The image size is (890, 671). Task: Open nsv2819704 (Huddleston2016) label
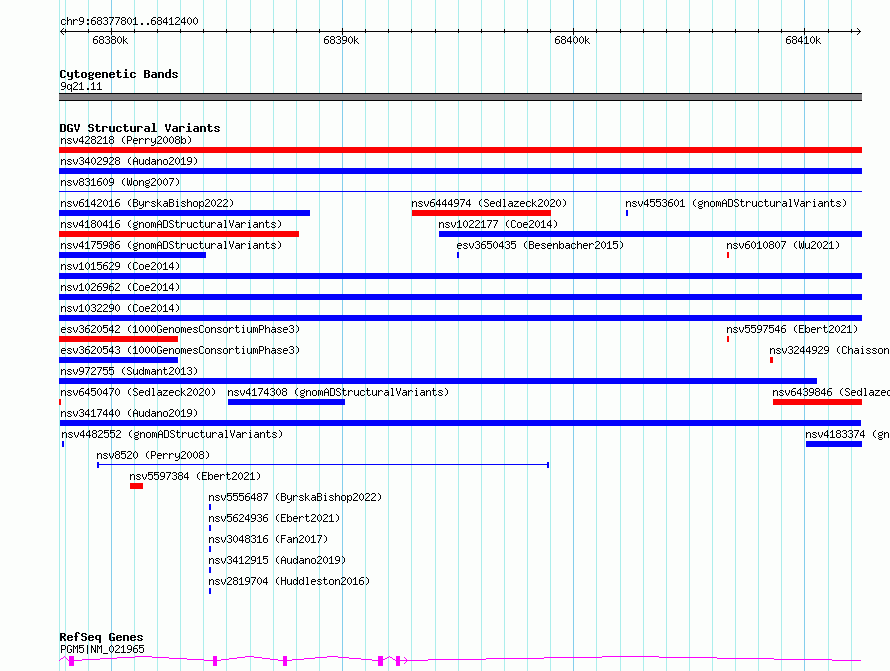coord(289,581)
